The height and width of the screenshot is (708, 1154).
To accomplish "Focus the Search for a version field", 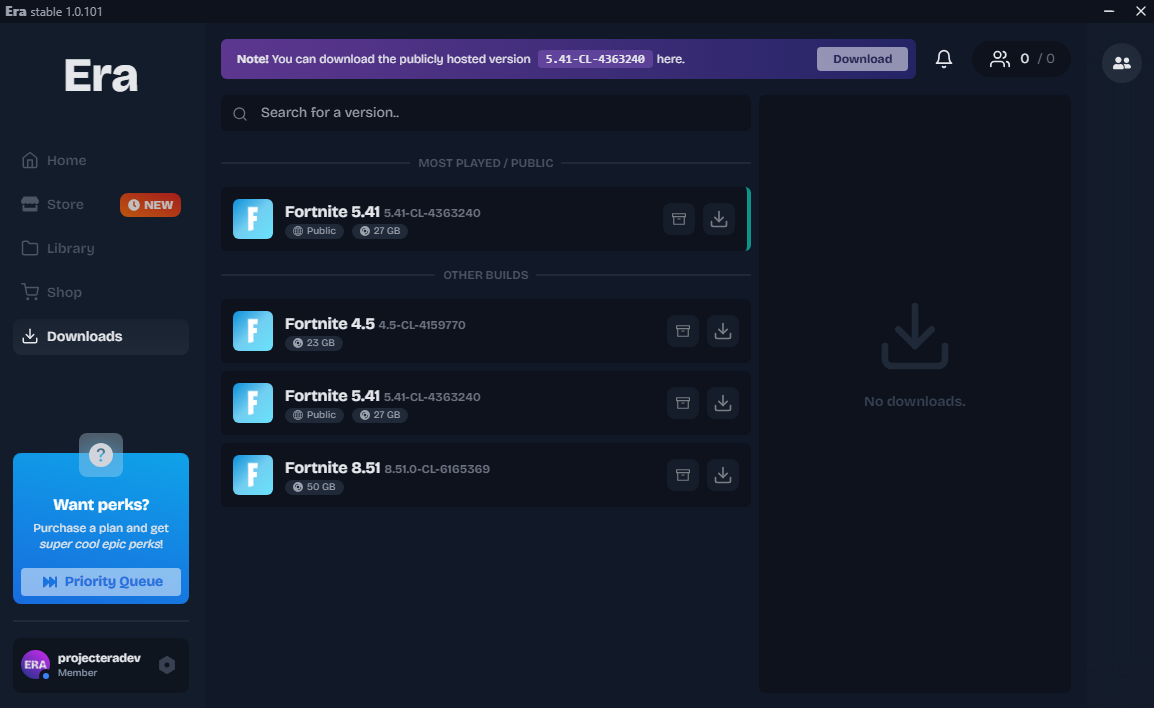I will pyautogui.click(x=486, y=113).
